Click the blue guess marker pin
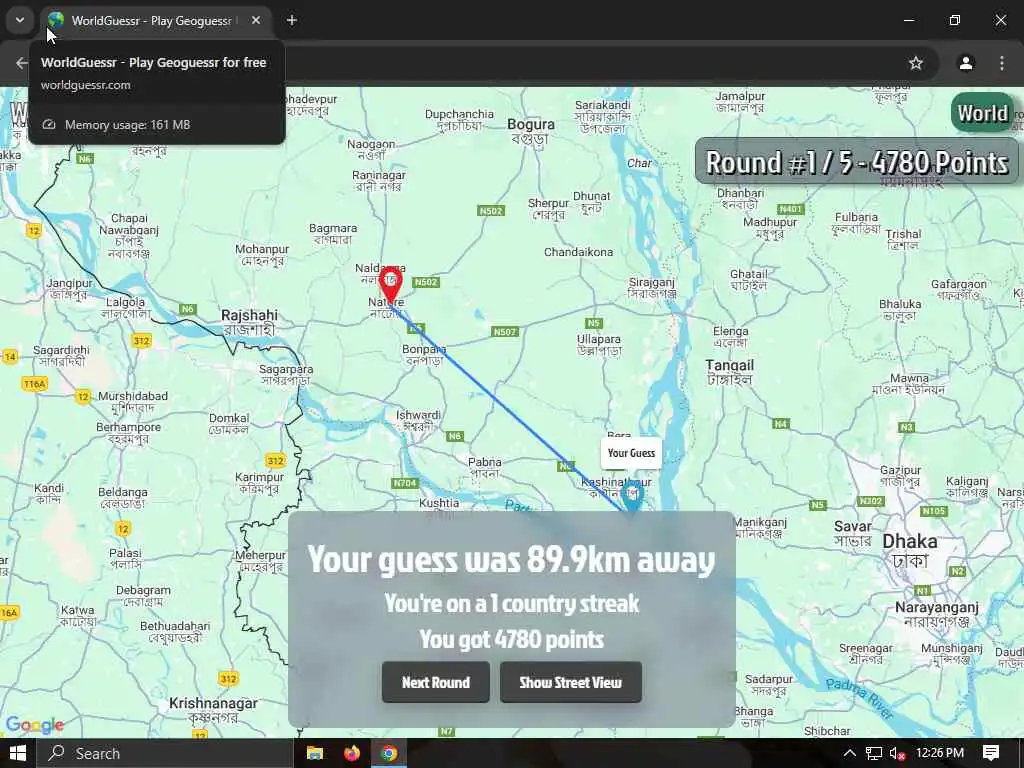 click(632, 496)
